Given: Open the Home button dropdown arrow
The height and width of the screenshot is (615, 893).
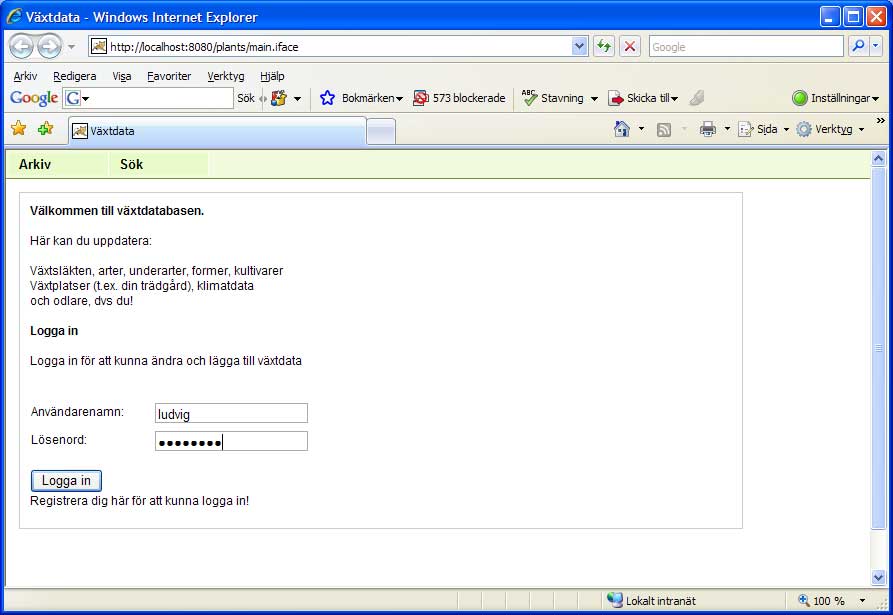Looking at the screenshot, I should click(641, 129).
